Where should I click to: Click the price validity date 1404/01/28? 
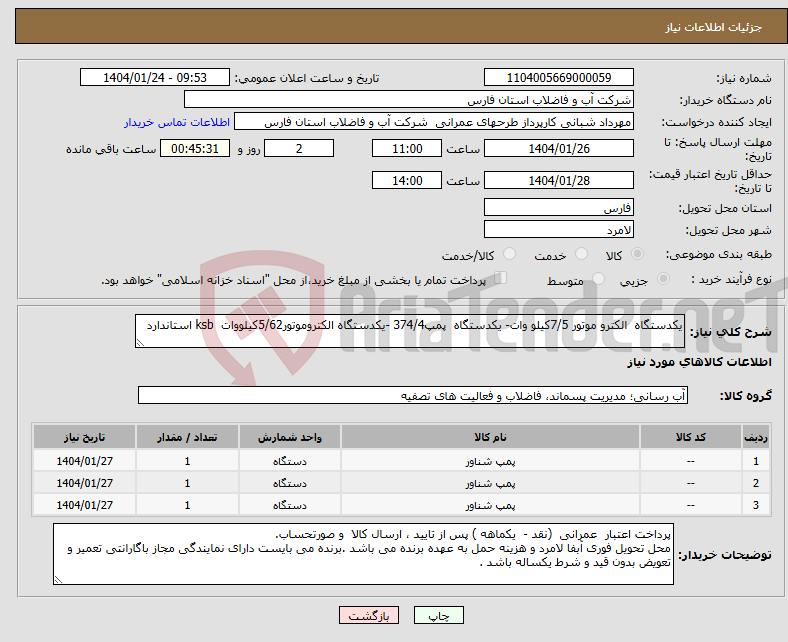(558, 180)
